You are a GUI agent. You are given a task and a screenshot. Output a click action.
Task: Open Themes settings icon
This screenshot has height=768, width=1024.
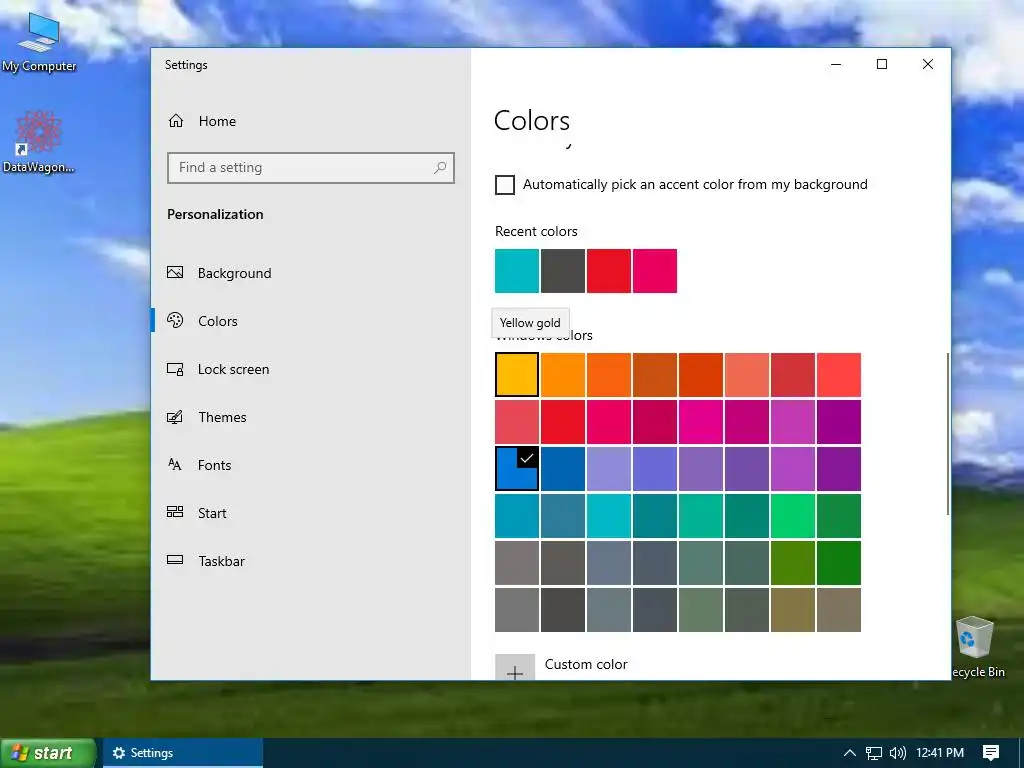point(175,417)
